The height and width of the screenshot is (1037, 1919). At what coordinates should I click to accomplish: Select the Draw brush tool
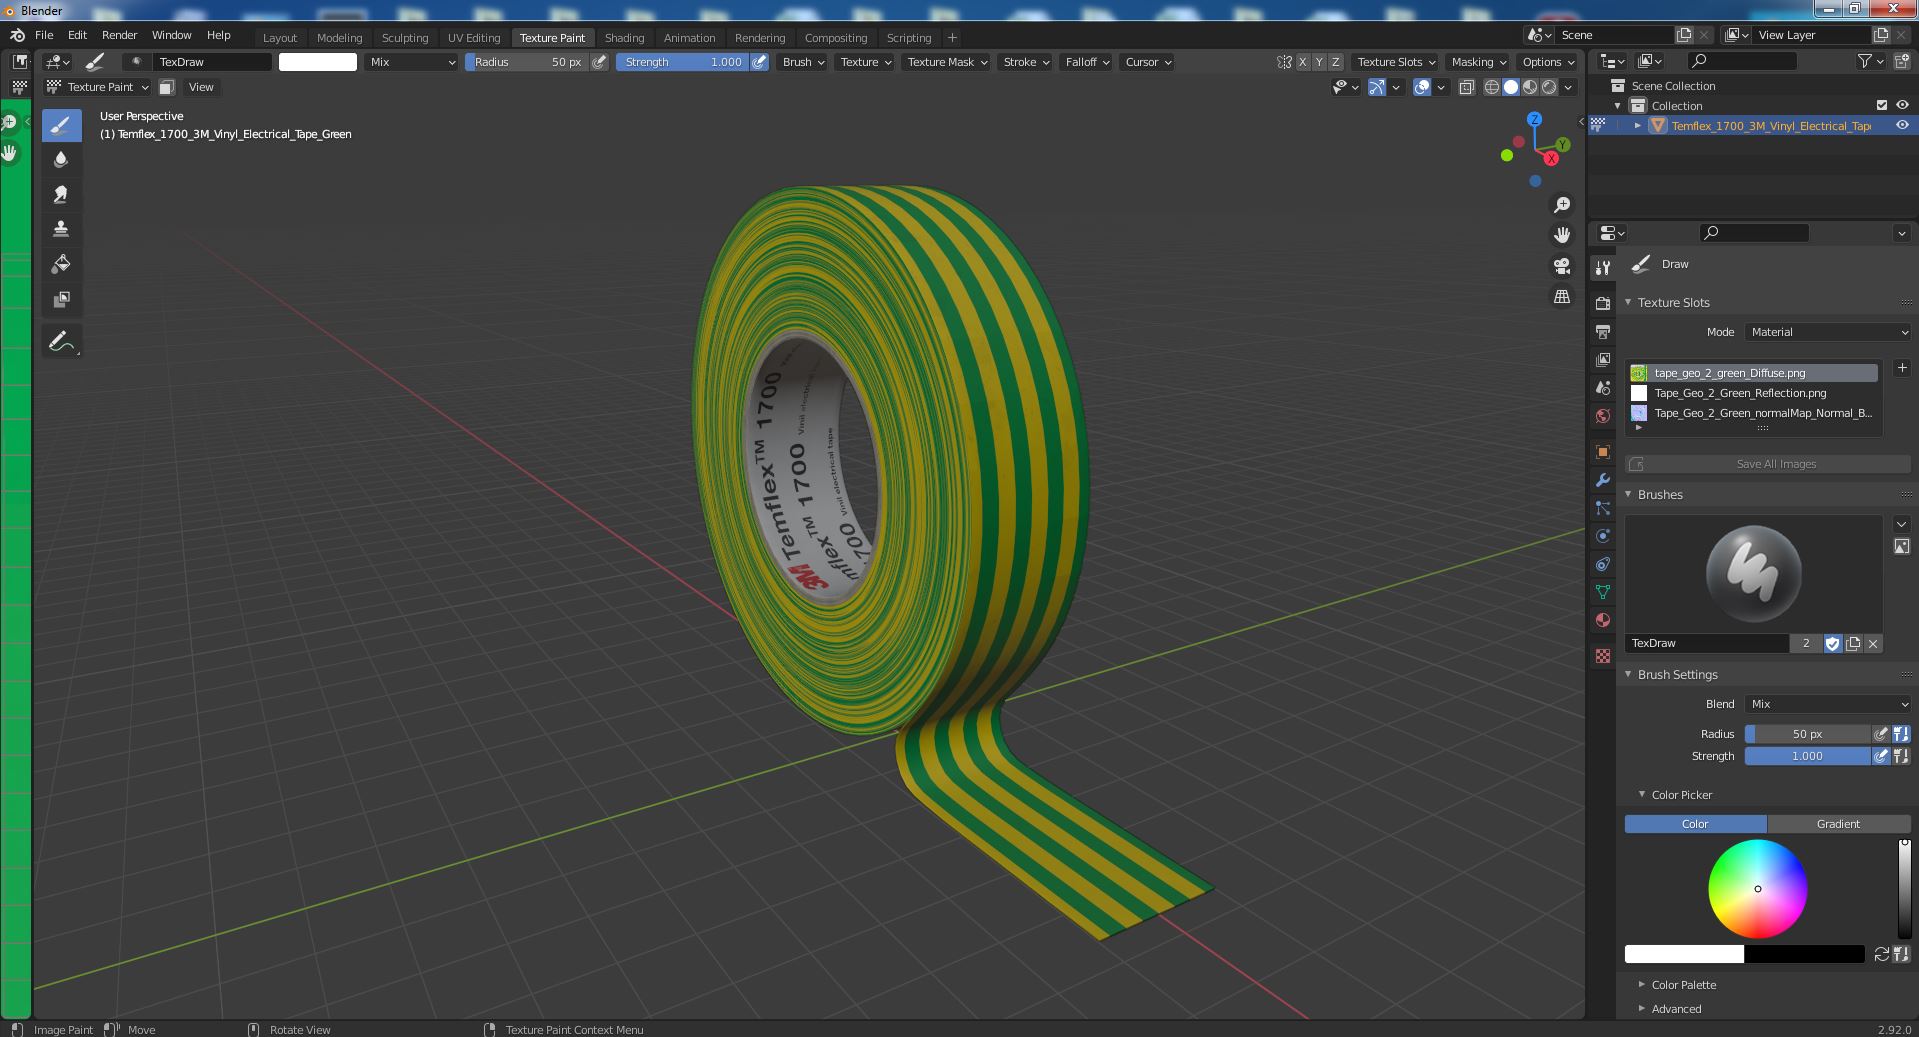point(61,125)
